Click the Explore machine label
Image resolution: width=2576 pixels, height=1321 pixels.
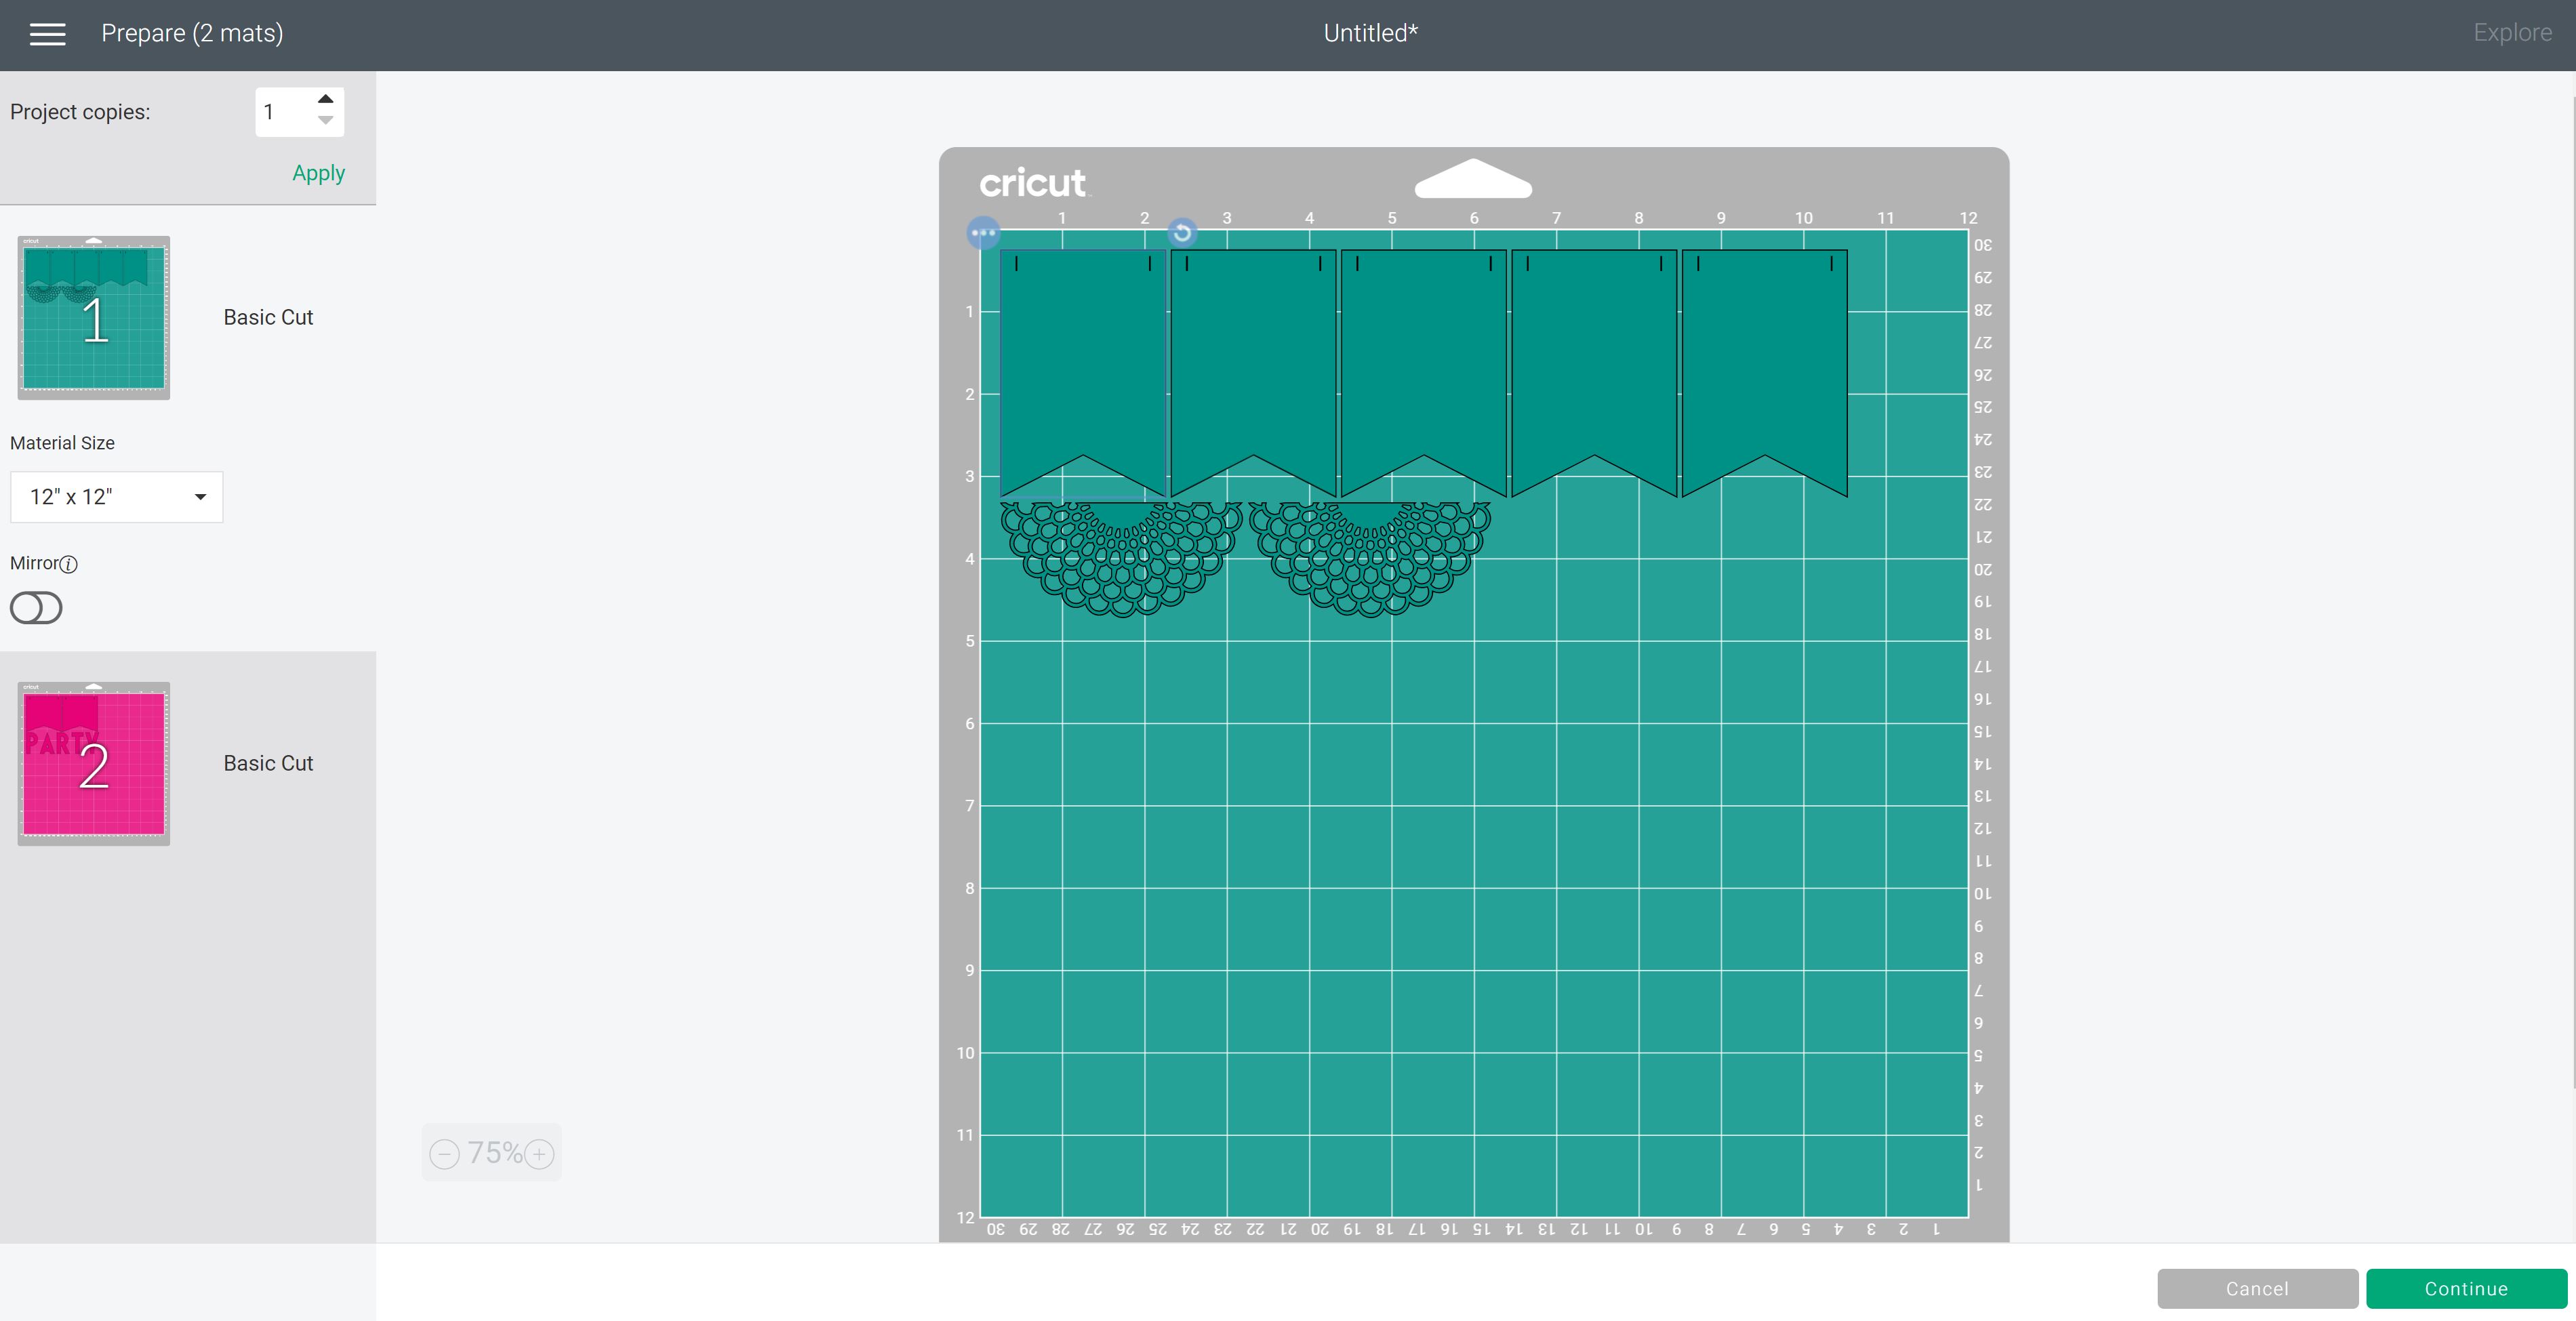[x=2512, y=33]
